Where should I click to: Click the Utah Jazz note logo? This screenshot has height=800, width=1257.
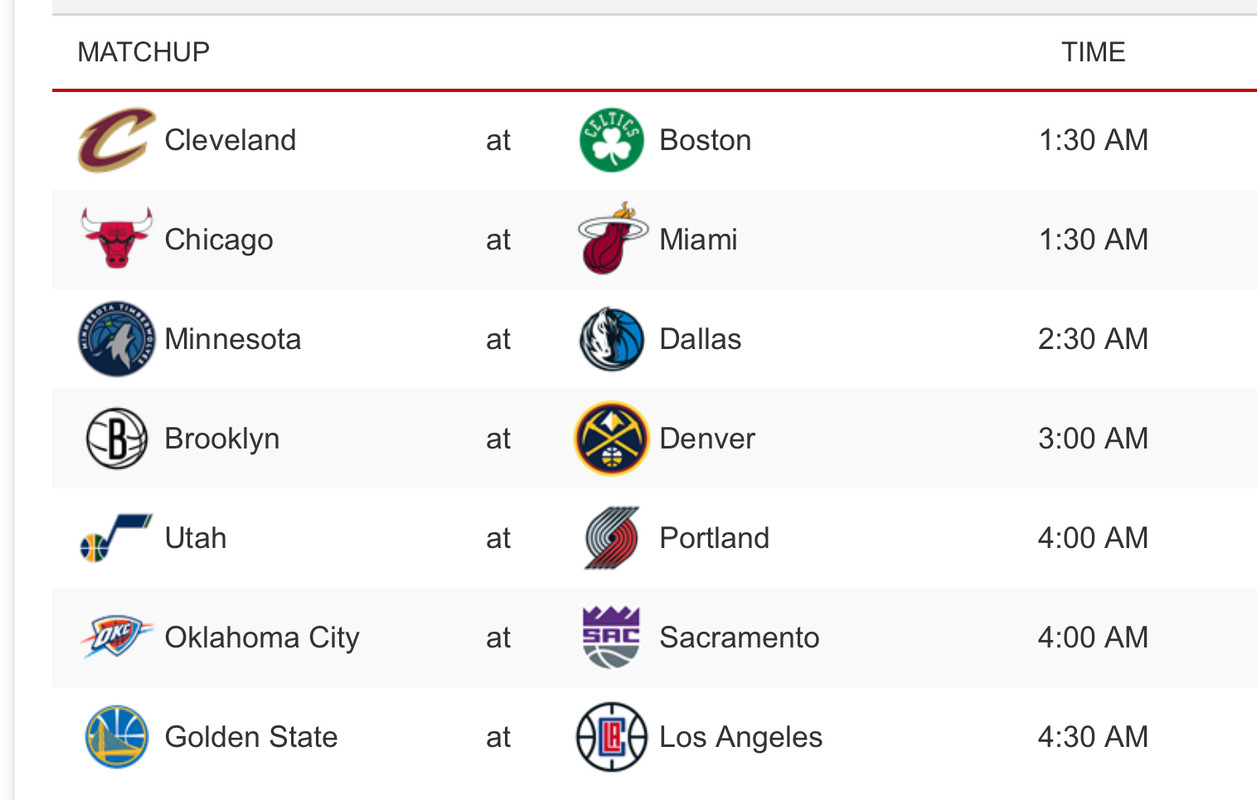(117, 538)
